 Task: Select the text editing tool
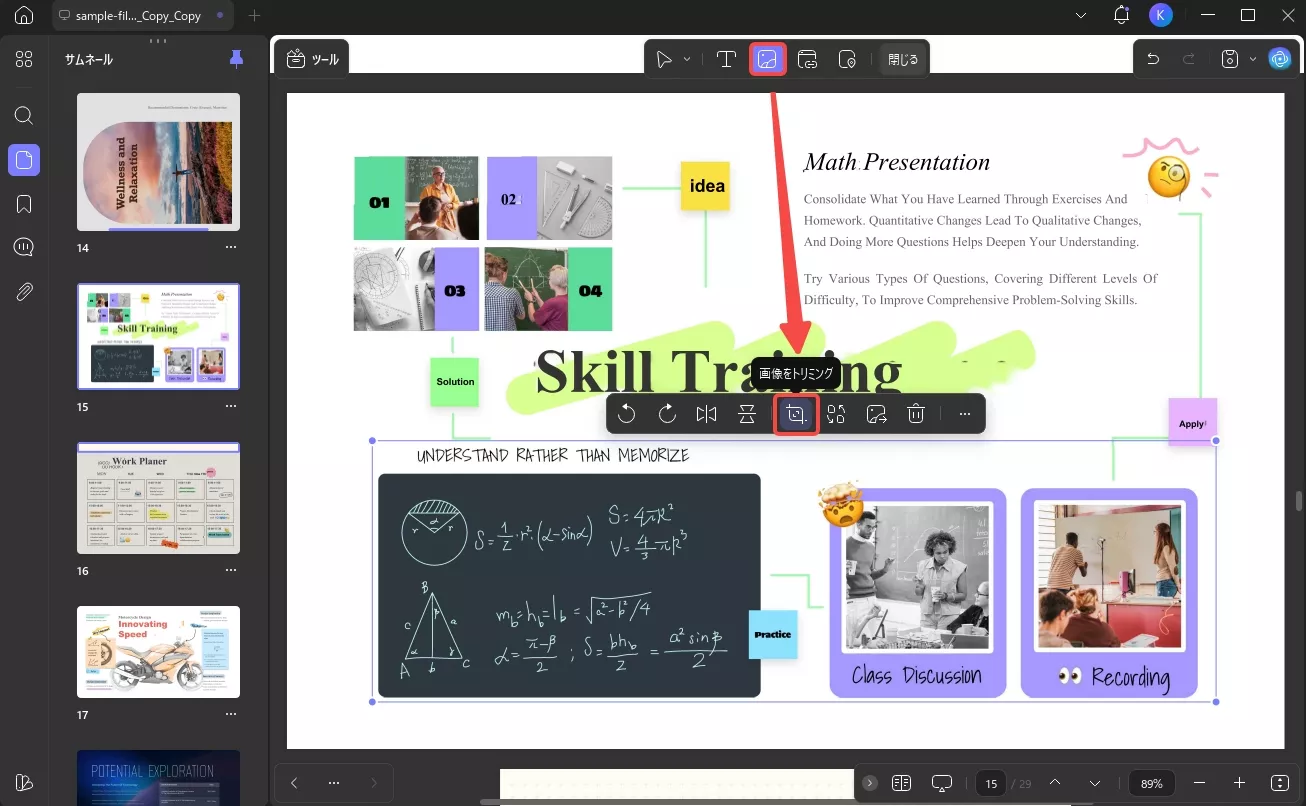pyautogui.click(x=727, y=60)
